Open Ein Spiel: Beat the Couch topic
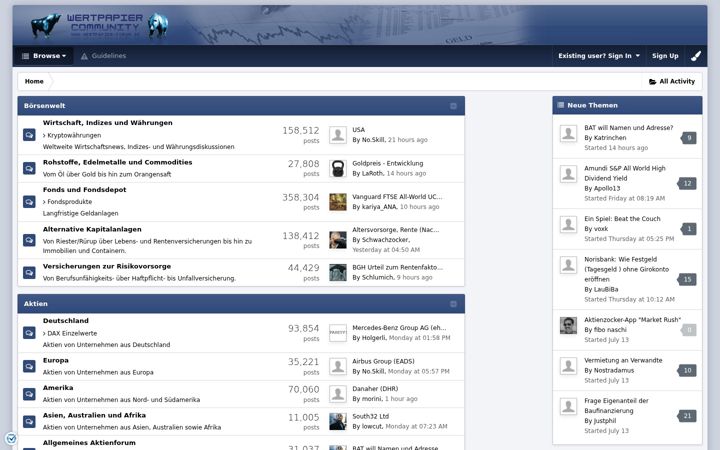720x450 pixels. click(622, 219)
